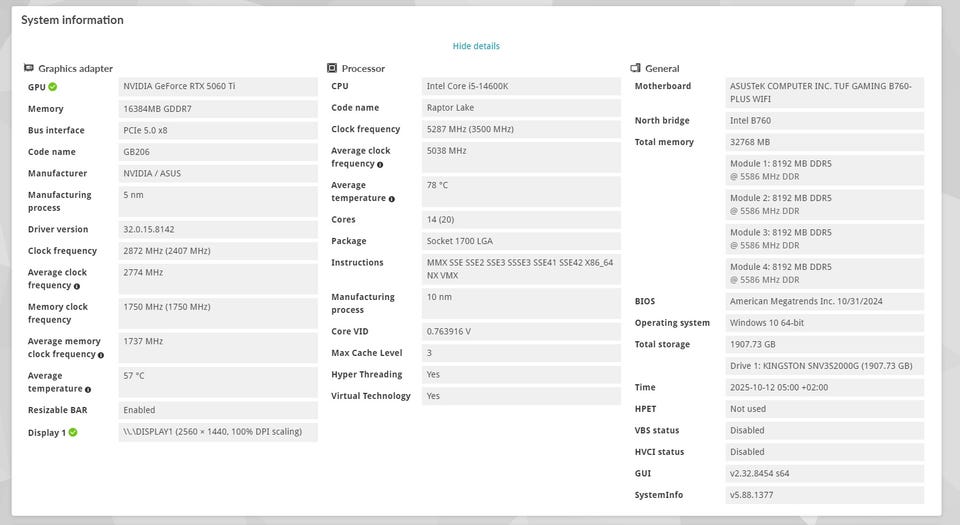Viewport: 960px width, 525px height.
Task: Click the Max Cache Level value 3
Action: tap(521, 353)
